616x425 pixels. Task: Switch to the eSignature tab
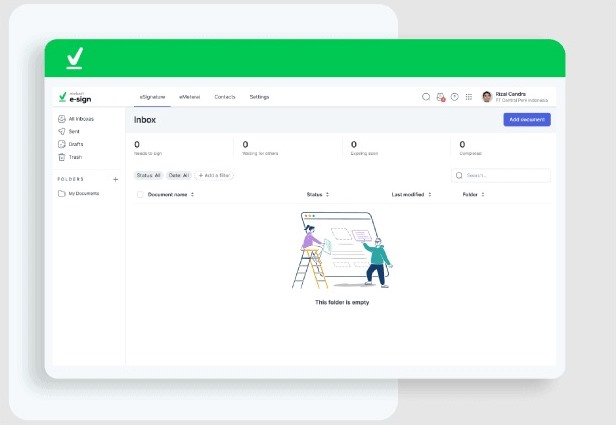[x=152, y=97]
